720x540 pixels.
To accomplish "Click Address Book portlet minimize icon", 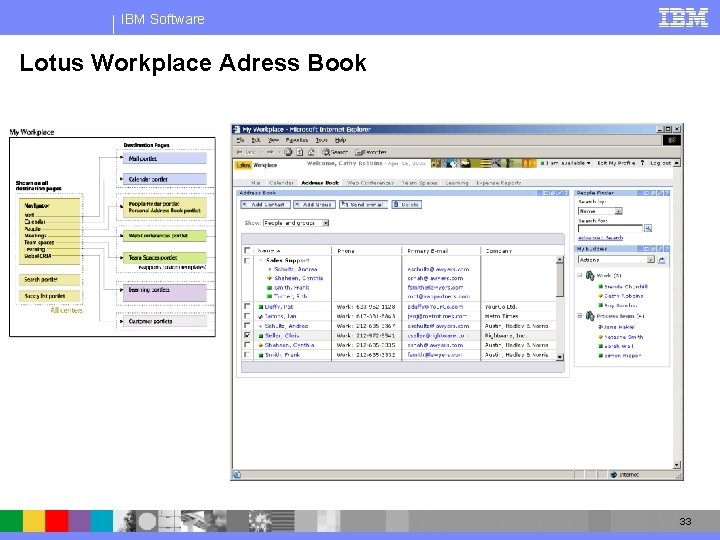I will click(x=540, y=193).
